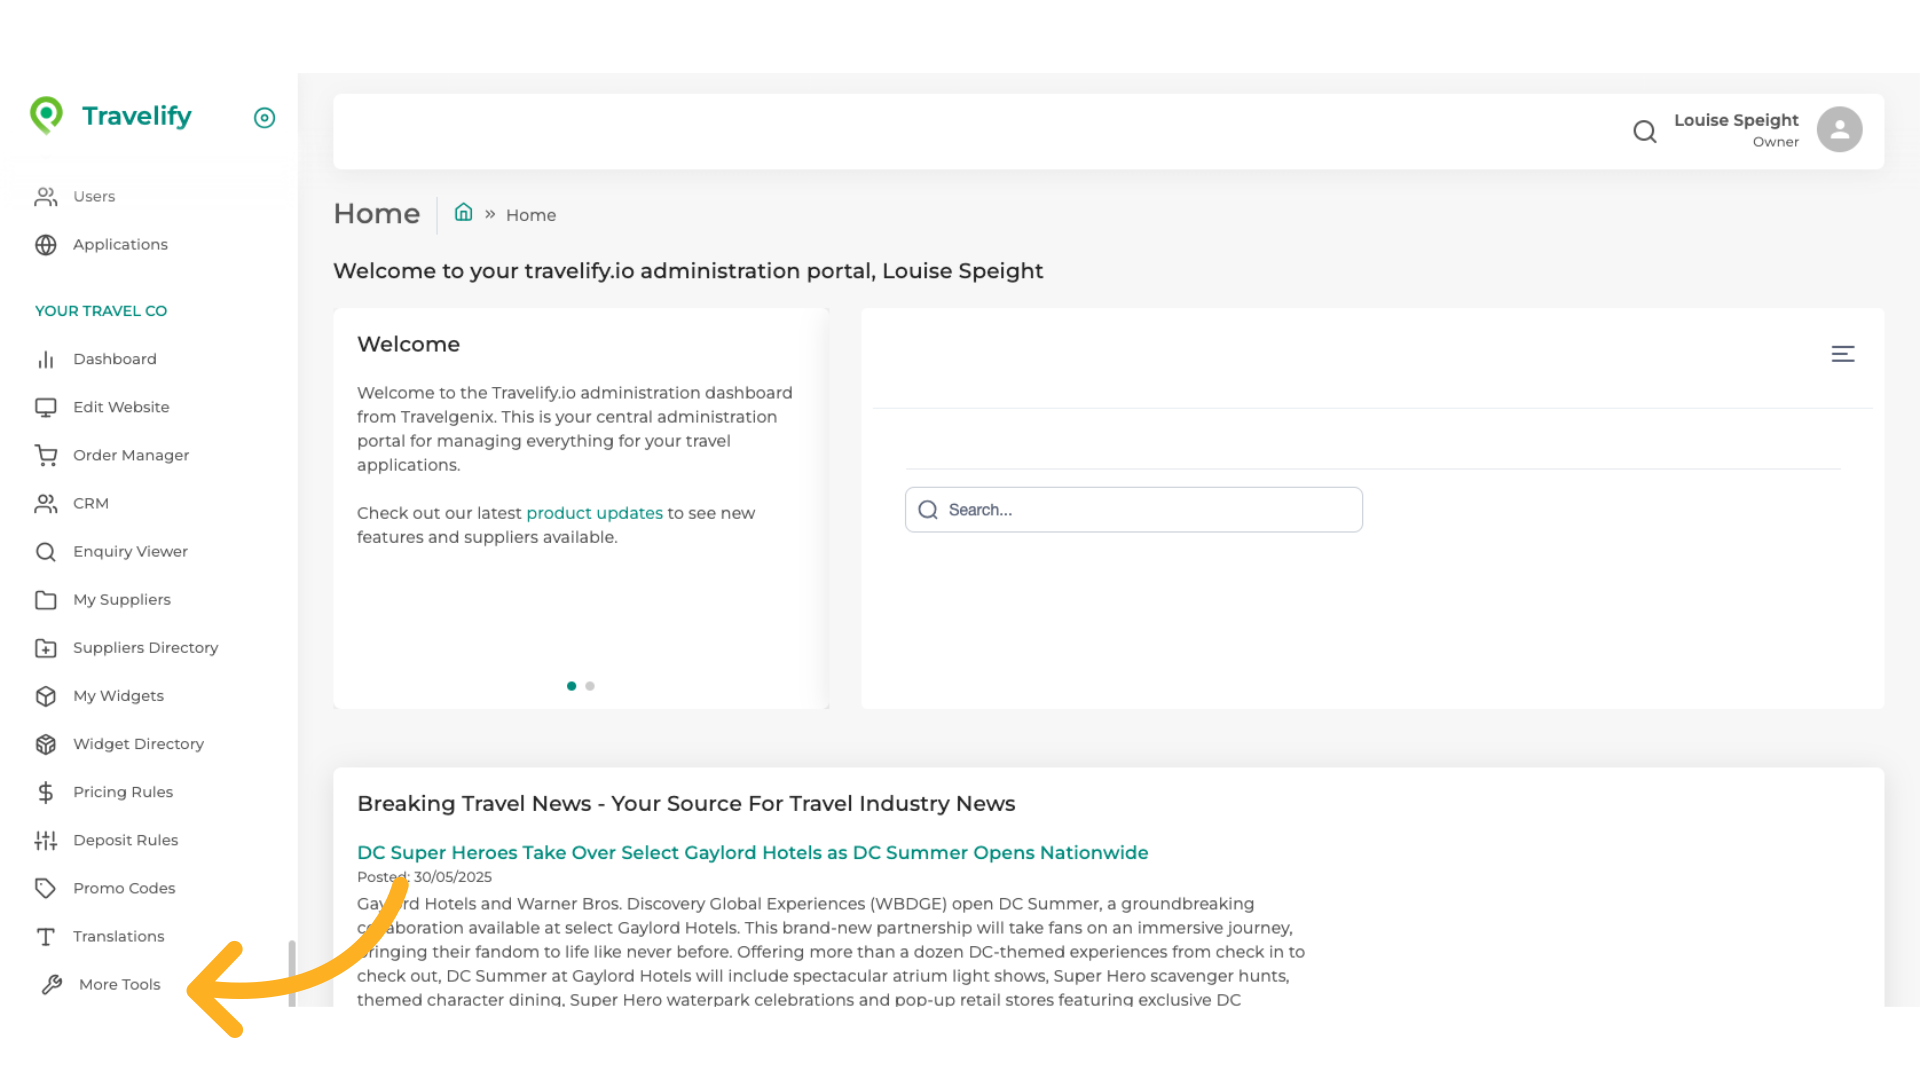Open the Louise Speight profile avatar
Screen dimensions: 1920x1080
coord(1839,130)
